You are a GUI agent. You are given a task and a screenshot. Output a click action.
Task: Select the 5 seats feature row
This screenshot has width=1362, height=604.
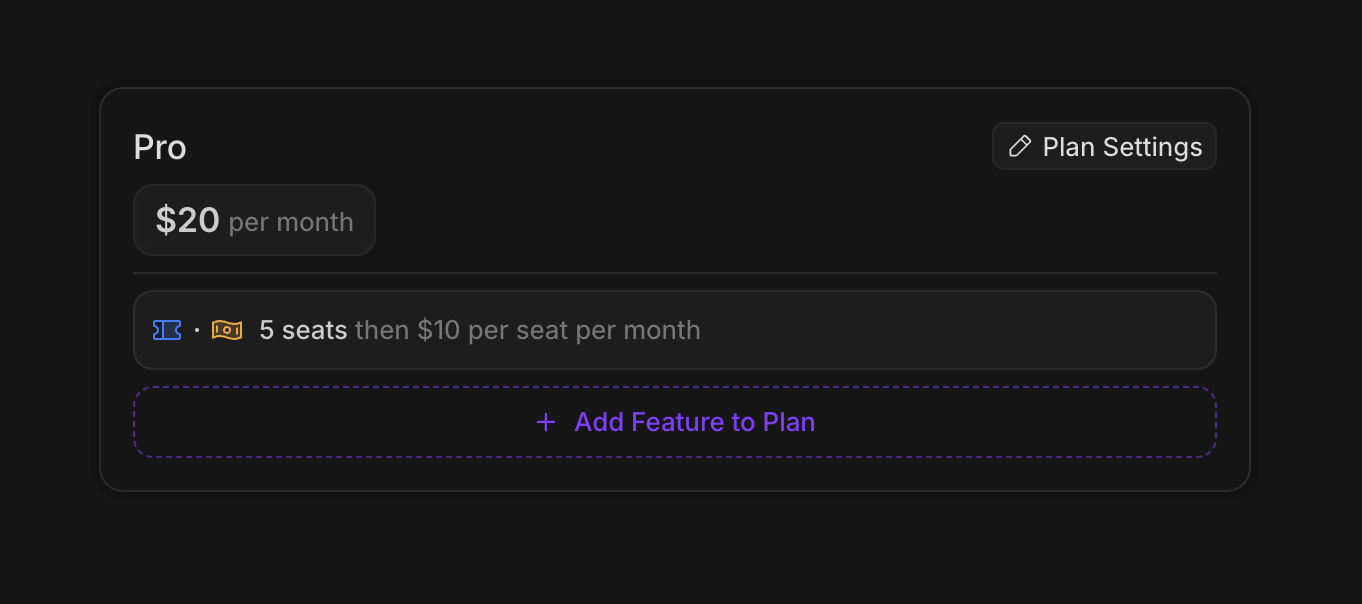(674, 330)
